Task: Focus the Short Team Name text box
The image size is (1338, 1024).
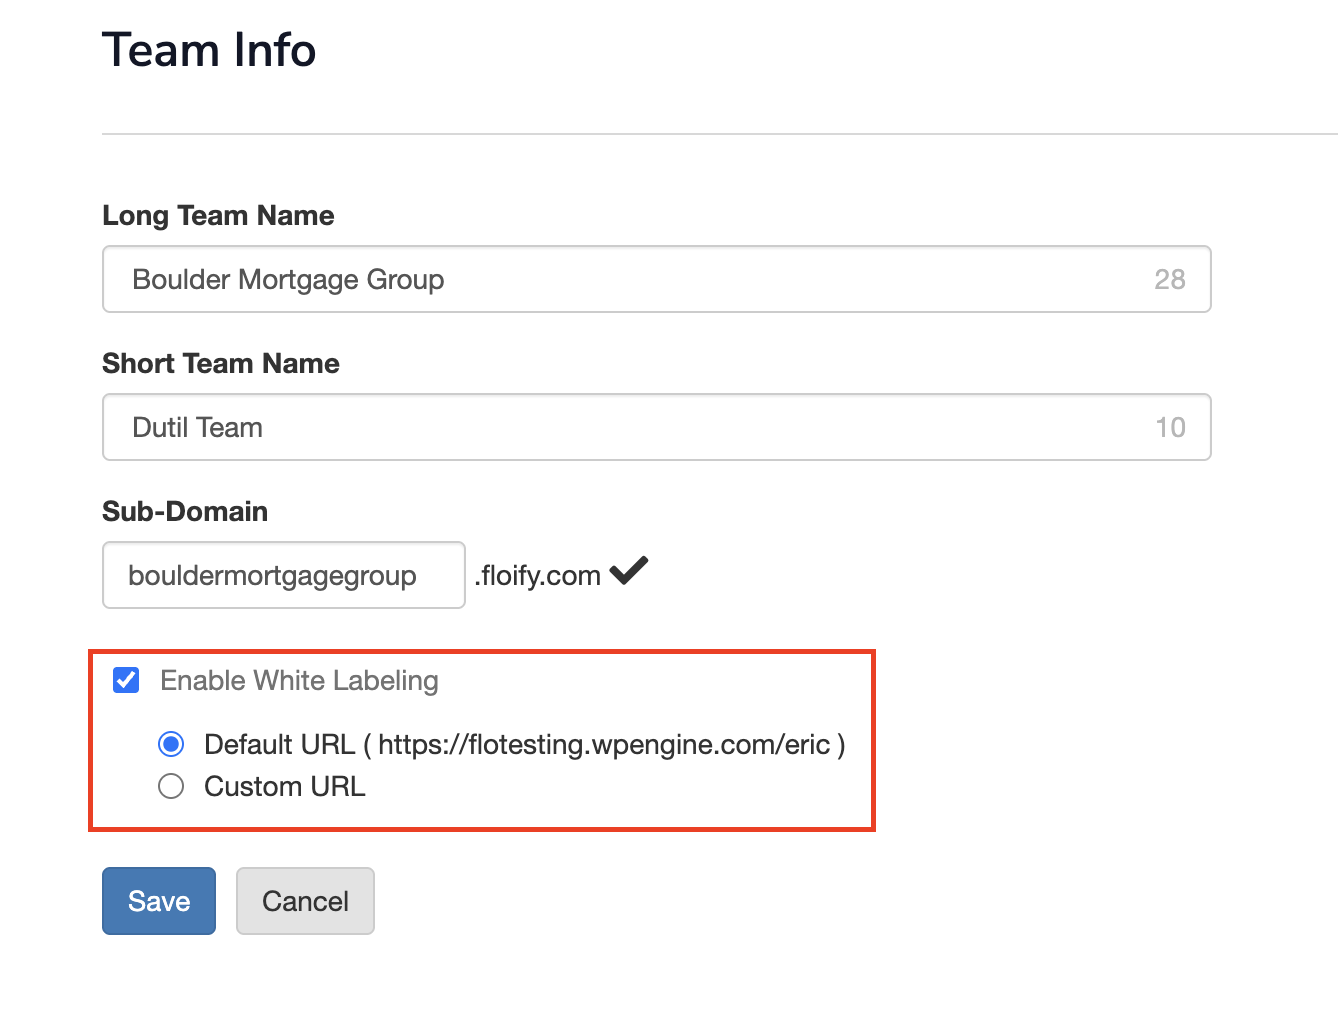Action: coord(640,427)
